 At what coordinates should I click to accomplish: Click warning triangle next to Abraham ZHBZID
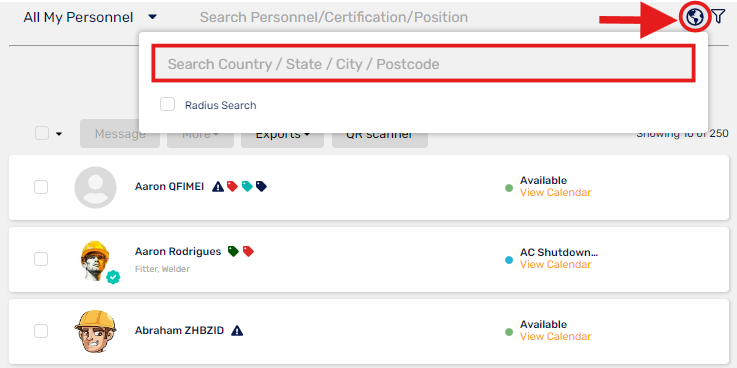click(x=237, y=330)
